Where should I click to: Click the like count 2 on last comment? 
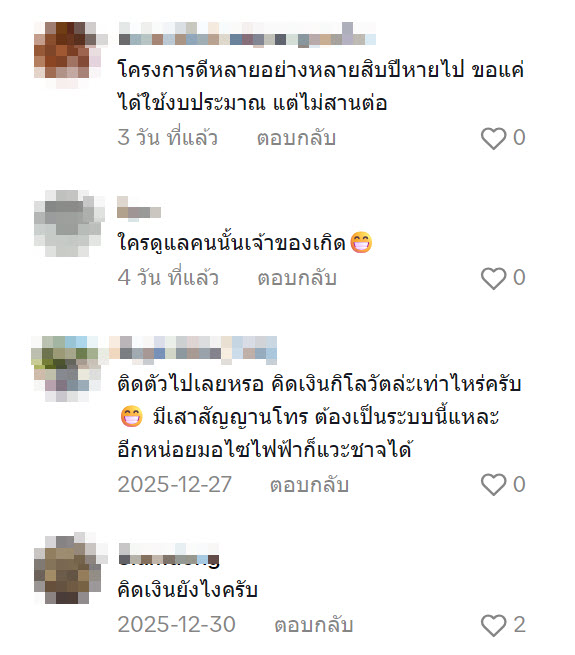pos(519,625)
